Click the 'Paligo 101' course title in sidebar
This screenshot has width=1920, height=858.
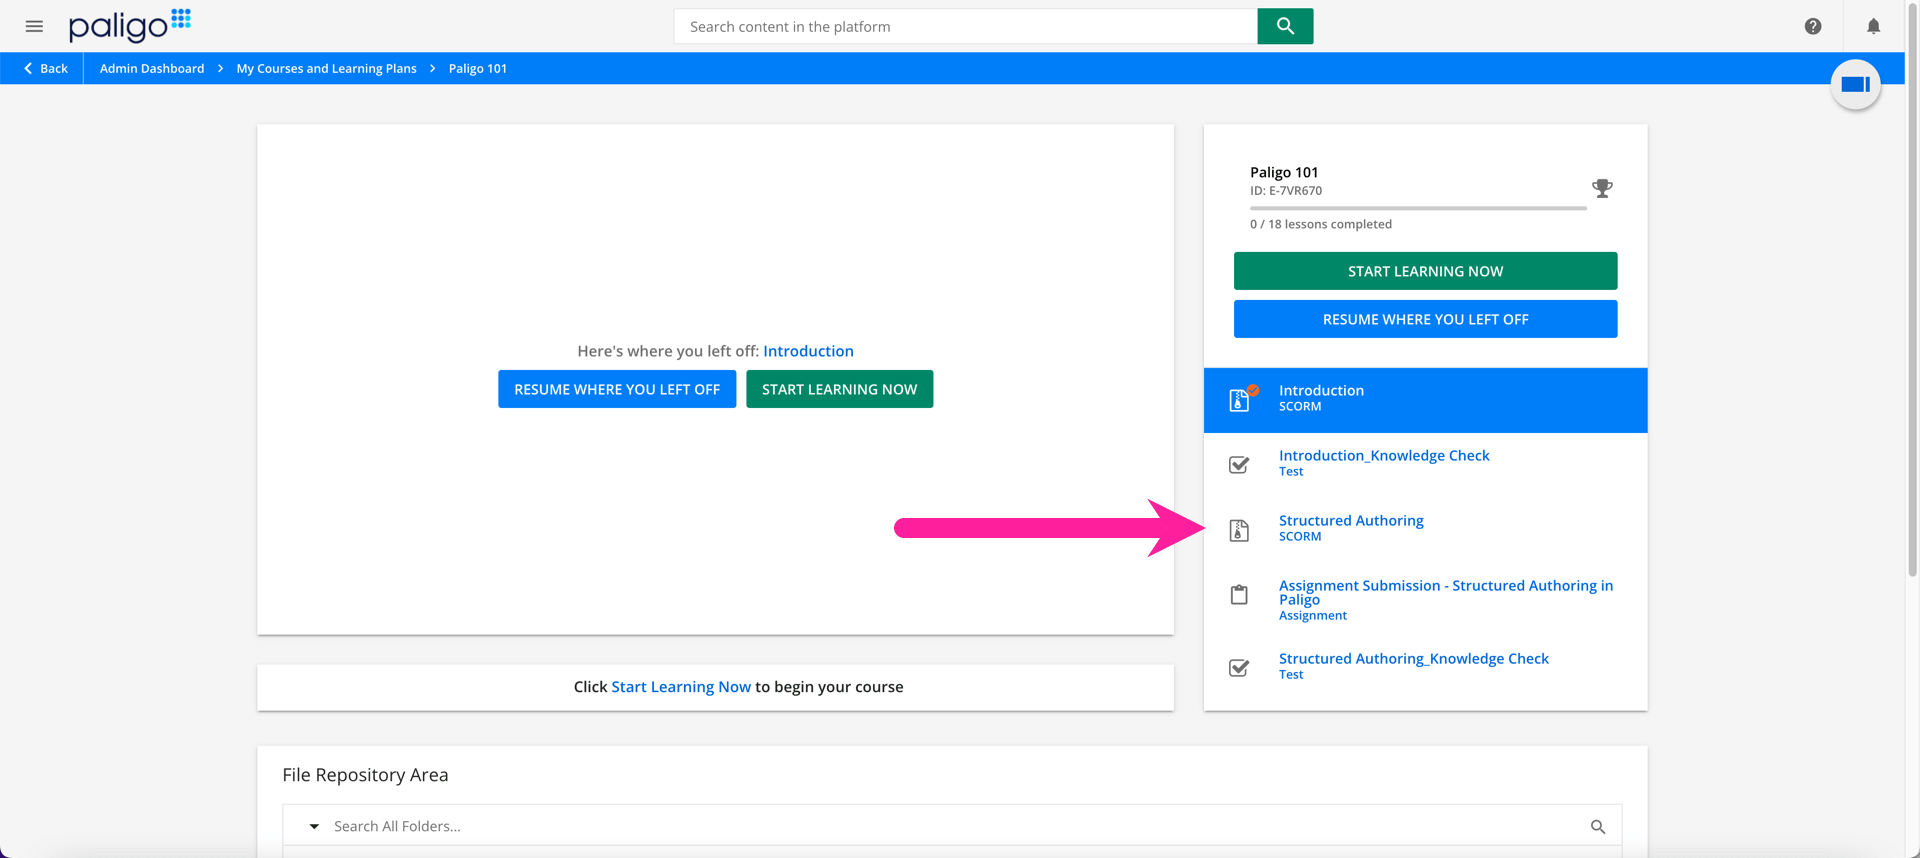1284,172
